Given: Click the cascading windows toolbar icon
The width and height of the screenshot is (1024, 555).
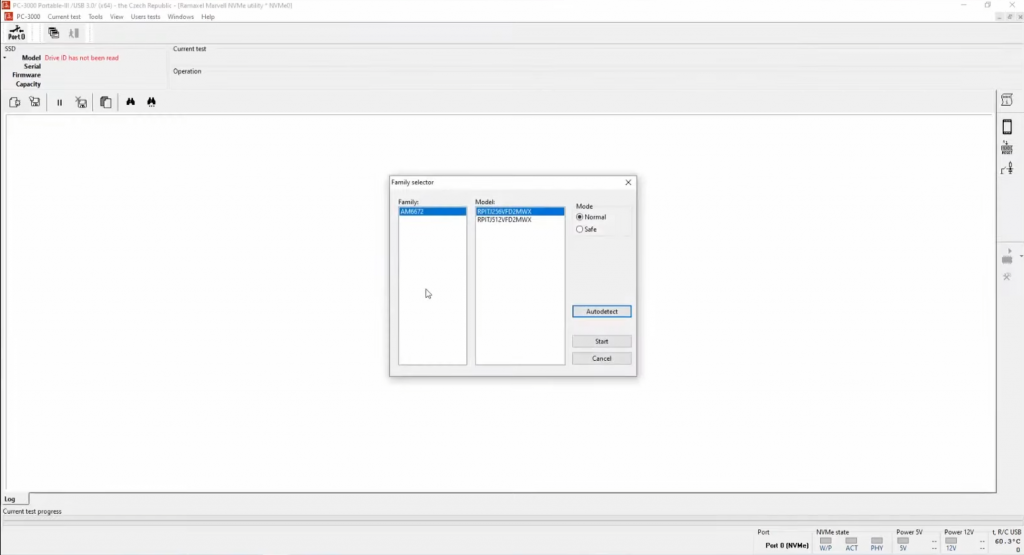Looking at the screenshot, I should (x=53, y=33).
